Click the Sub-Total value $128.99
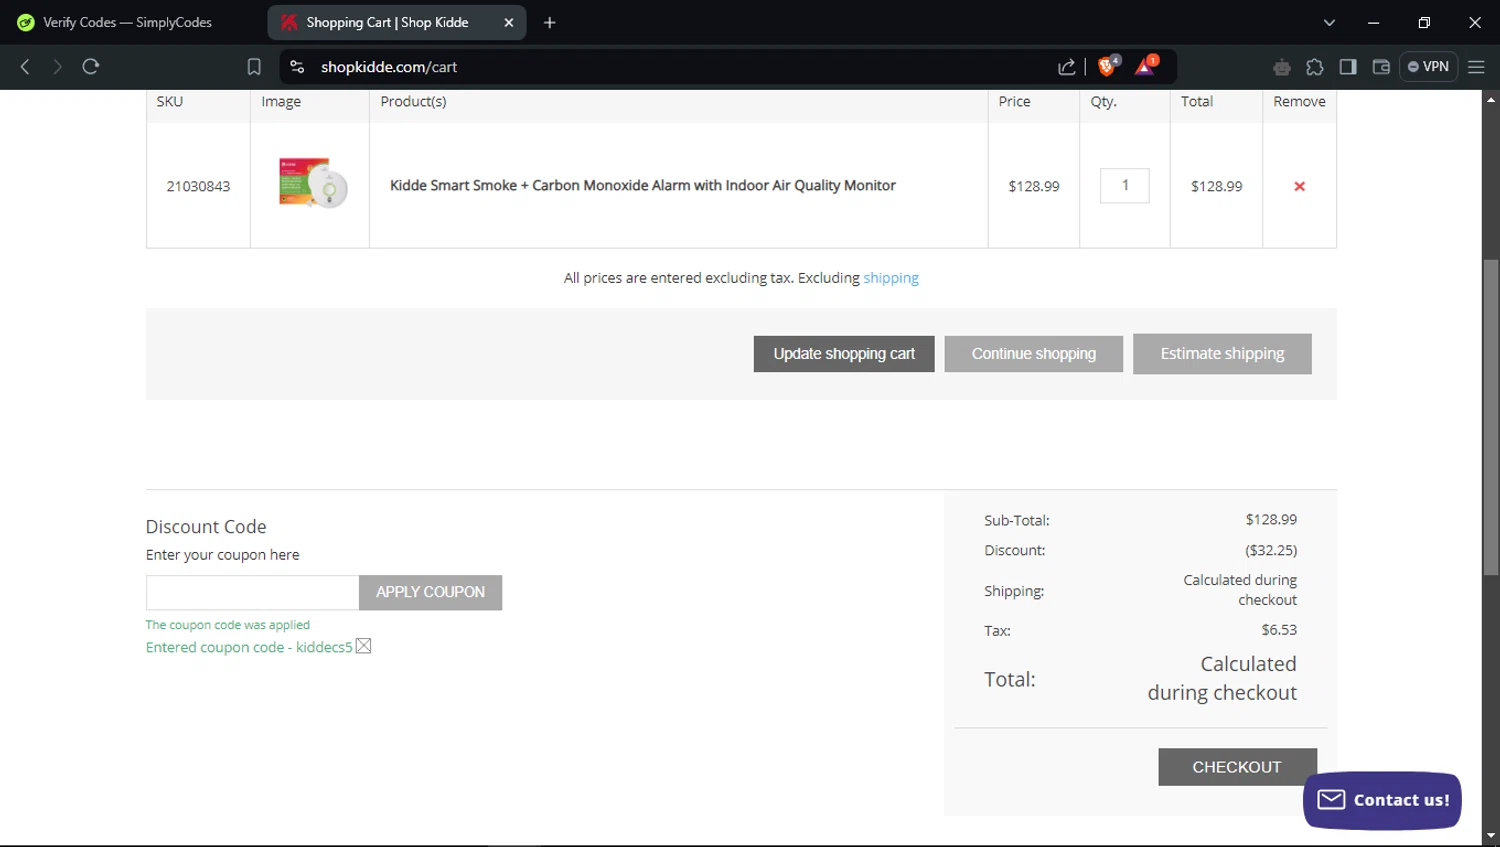 (1271, 520)
